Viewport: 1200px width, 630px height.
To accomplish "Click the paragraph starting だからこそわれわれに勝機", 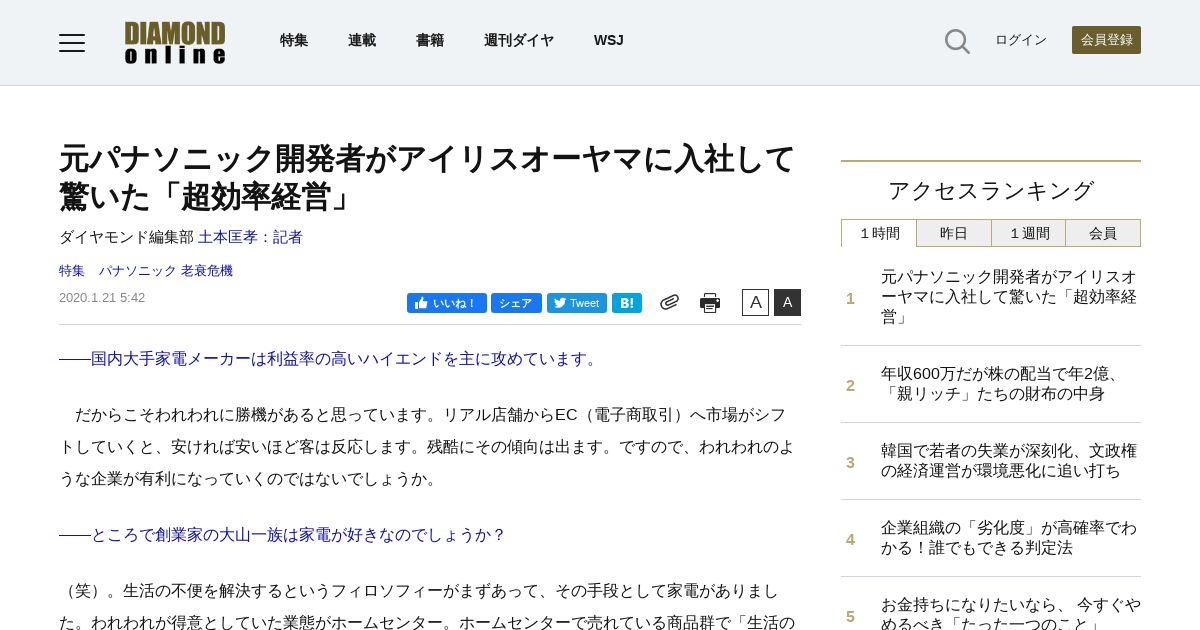I will (x=427, y=447).
